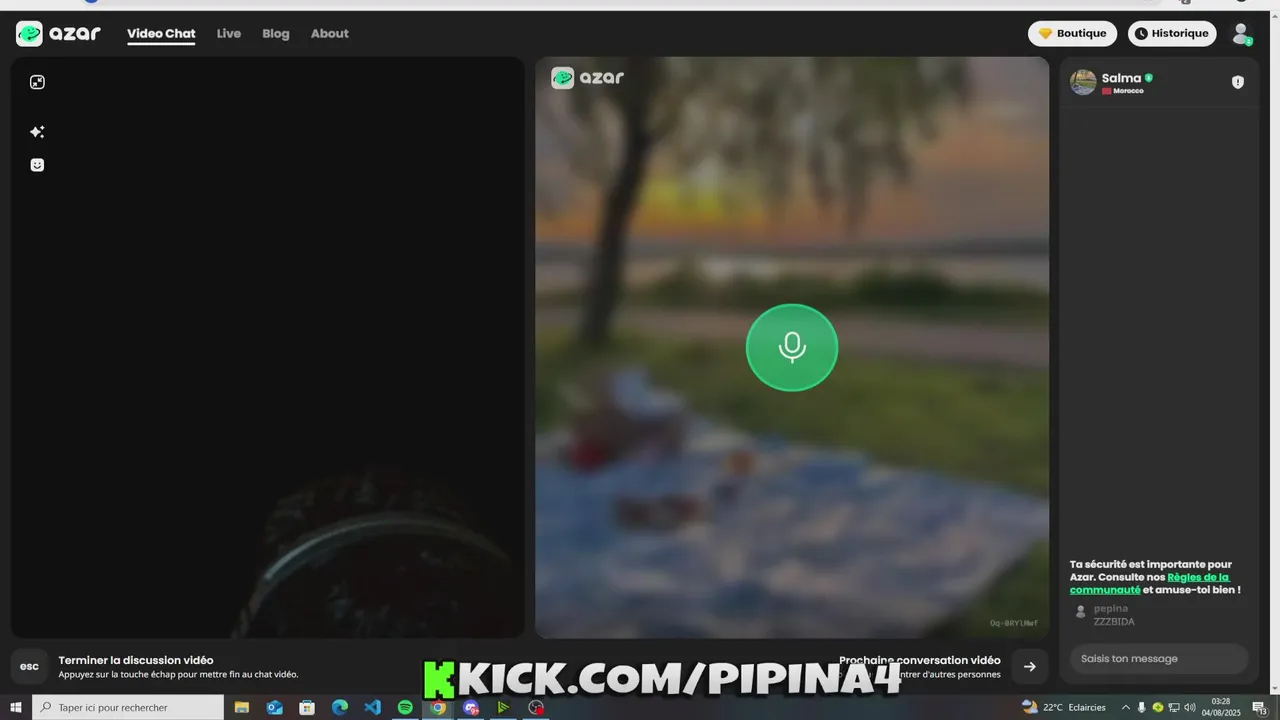Focus the Saisis ton message field
Screen dimensions: 1280x720
(x=1159, y=658)
